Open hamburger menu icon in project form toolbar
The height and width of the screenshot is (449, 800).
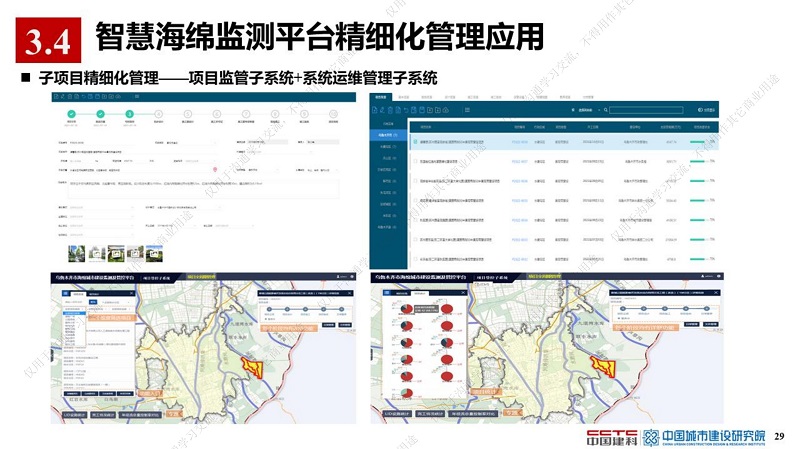137,96
